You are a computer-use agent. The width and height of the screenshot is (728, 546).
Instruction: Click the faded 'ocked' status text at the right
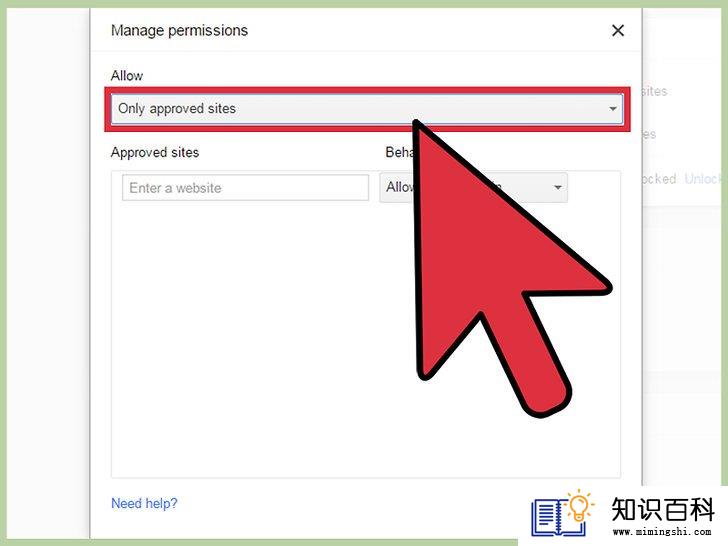(x=659, y=179)
